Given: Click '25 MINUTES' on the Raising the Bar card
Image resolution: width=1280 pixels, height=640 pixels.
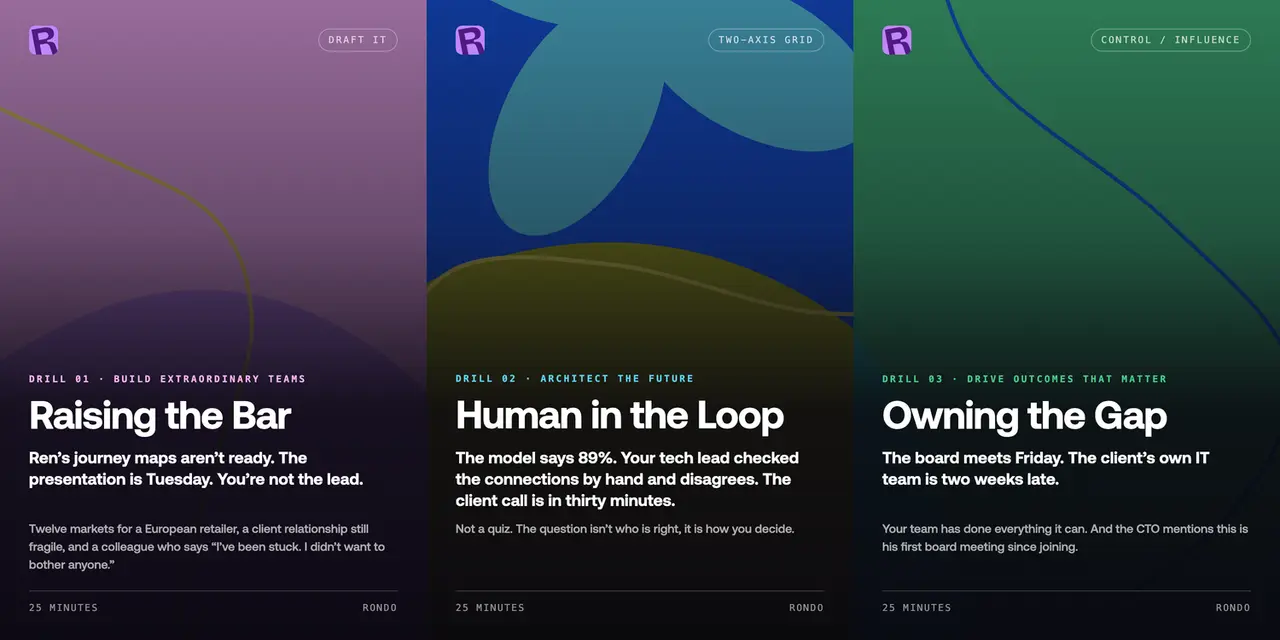Looking at the screenshot, I should click(x=63, y=608).
